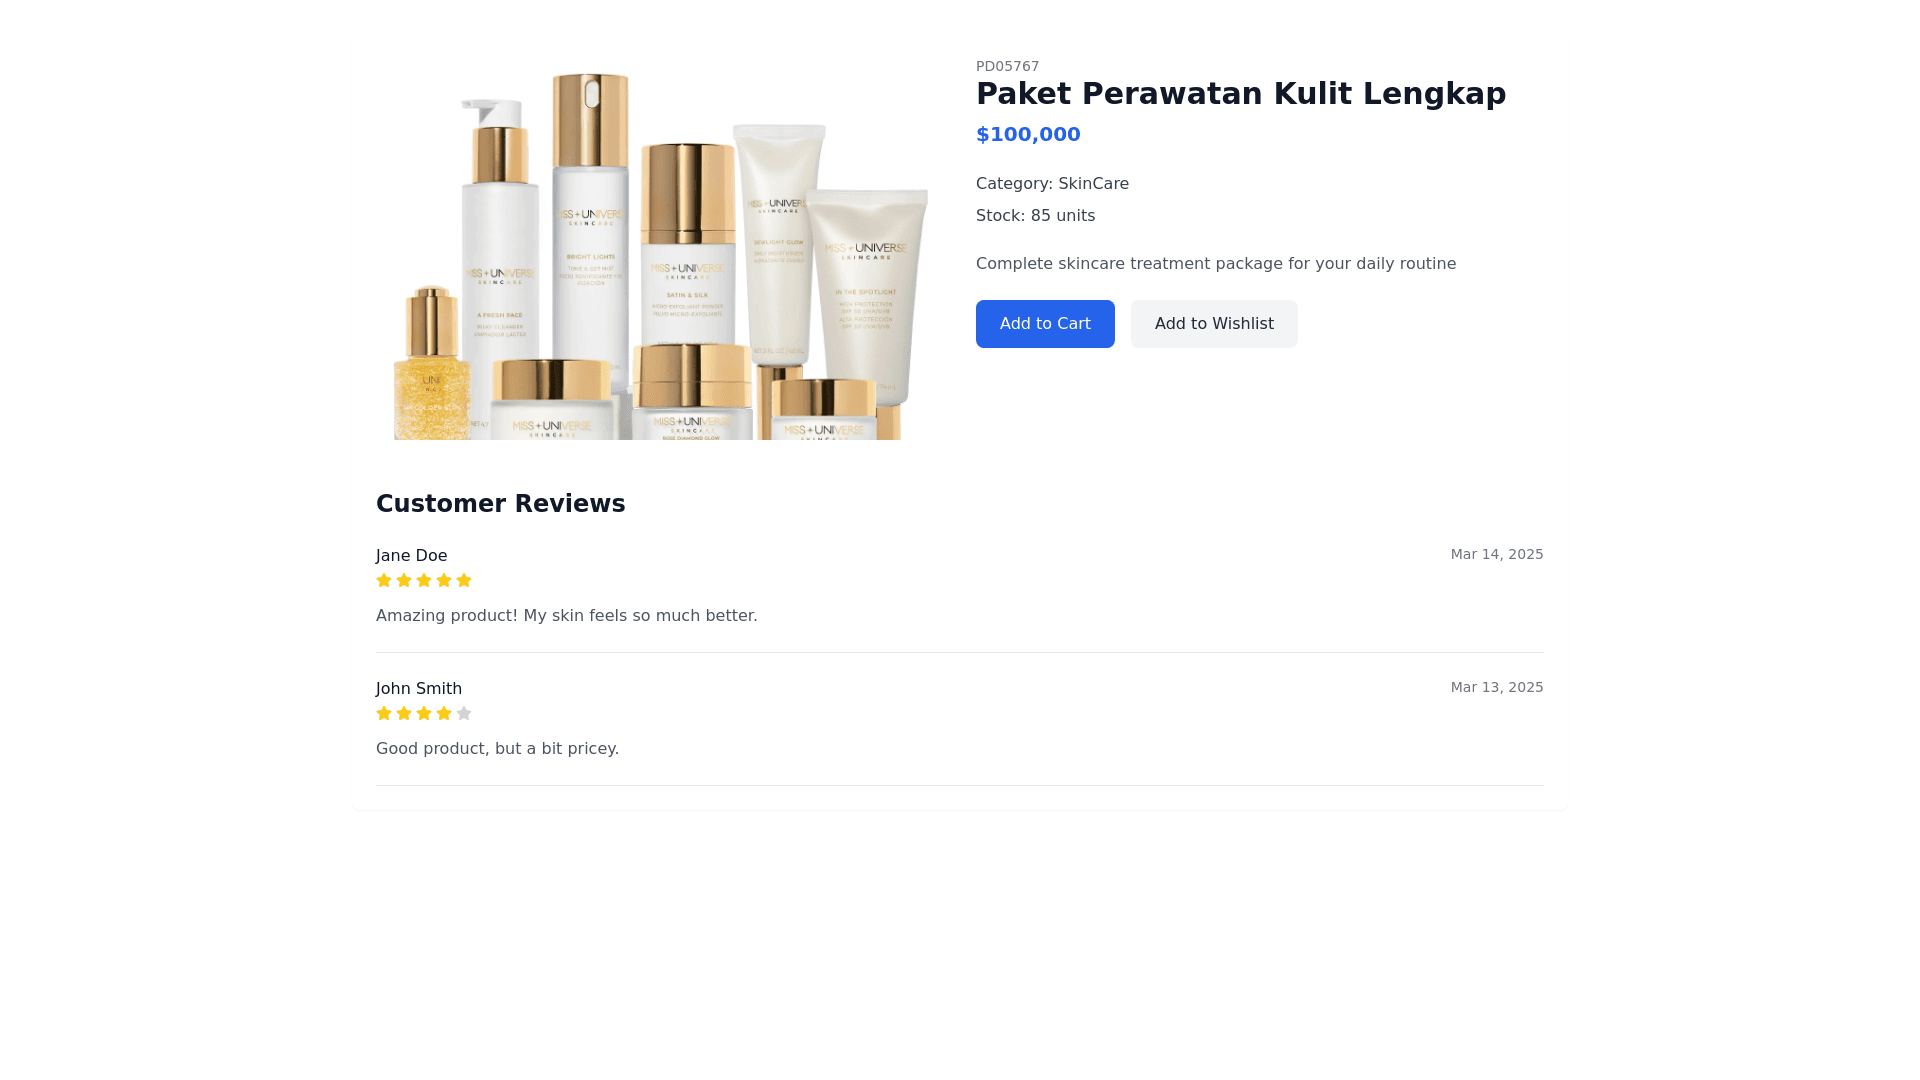The height and width of the screenshot is (1080, 1920).
Task: Click reviewer name Jane Doe
Action: (x=411, y=556)
